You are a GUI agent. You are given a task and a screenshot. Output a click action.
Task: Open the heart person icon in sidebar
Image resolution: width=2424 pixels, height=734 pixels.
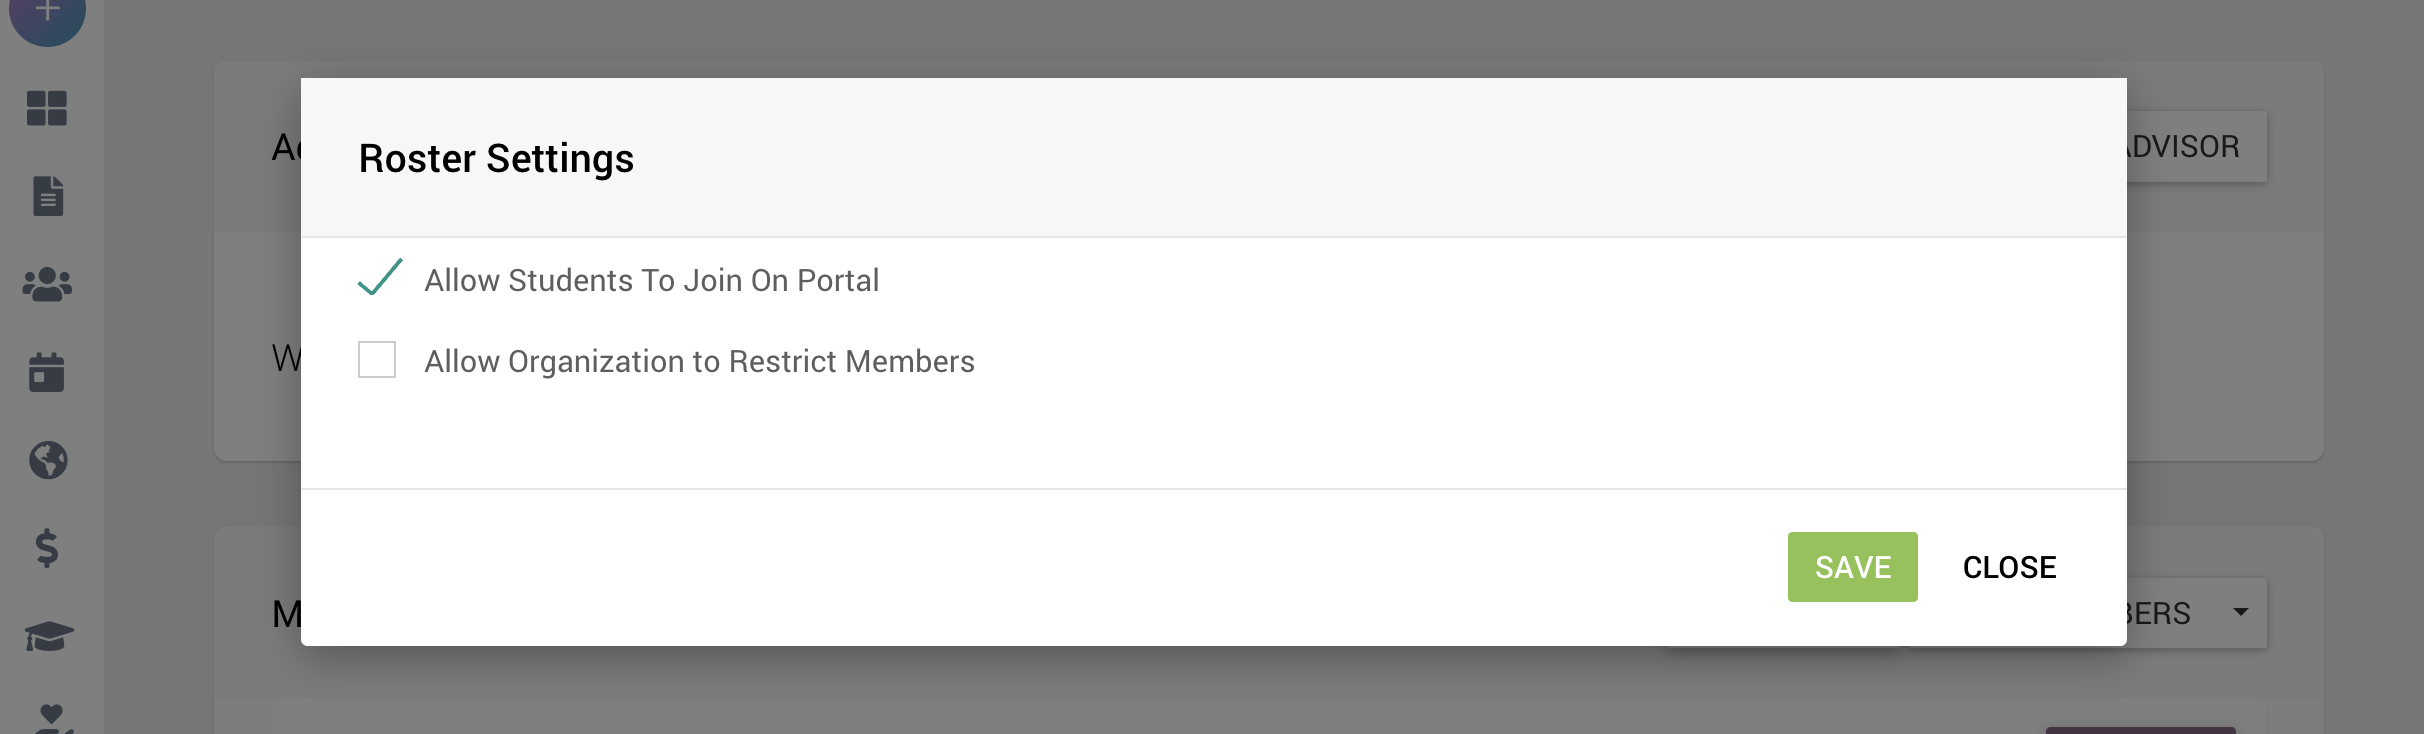pyautogui.click(x=50, y=719)
